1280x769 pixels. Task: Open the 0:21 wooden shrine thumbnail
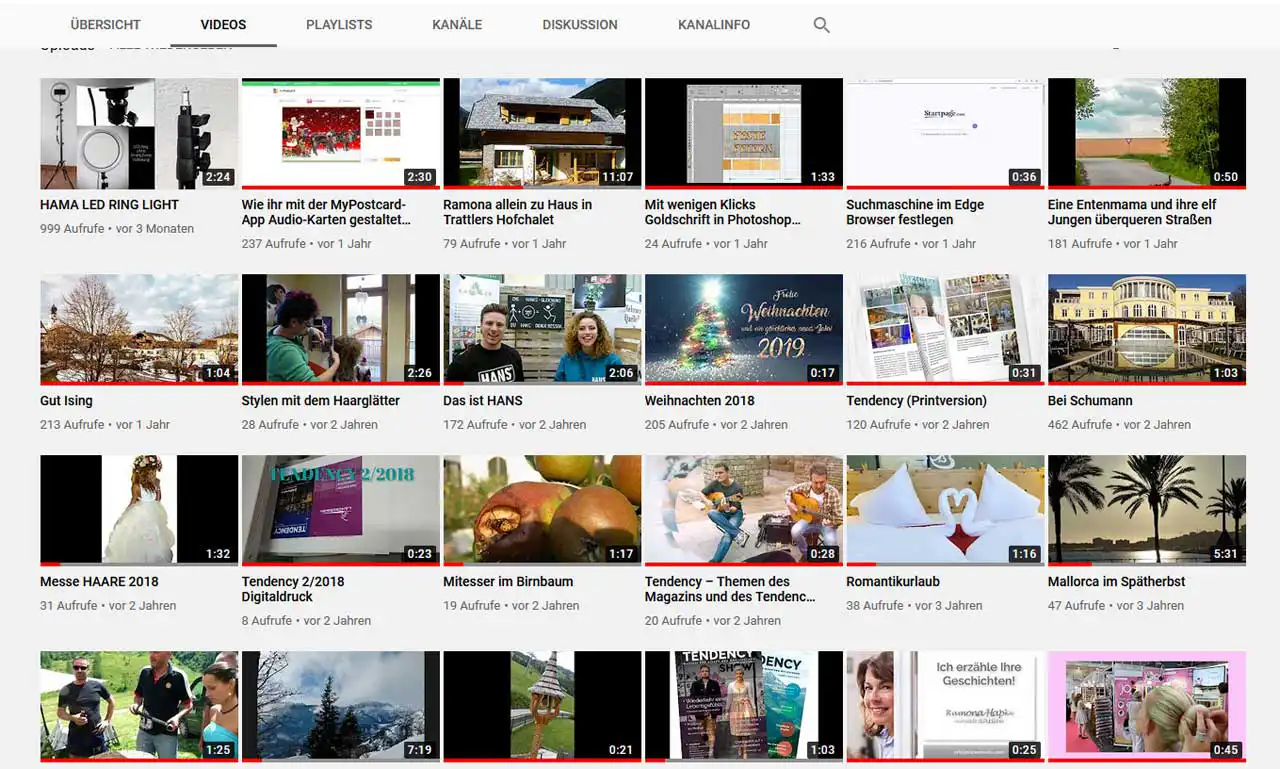[x=542, y=707]
